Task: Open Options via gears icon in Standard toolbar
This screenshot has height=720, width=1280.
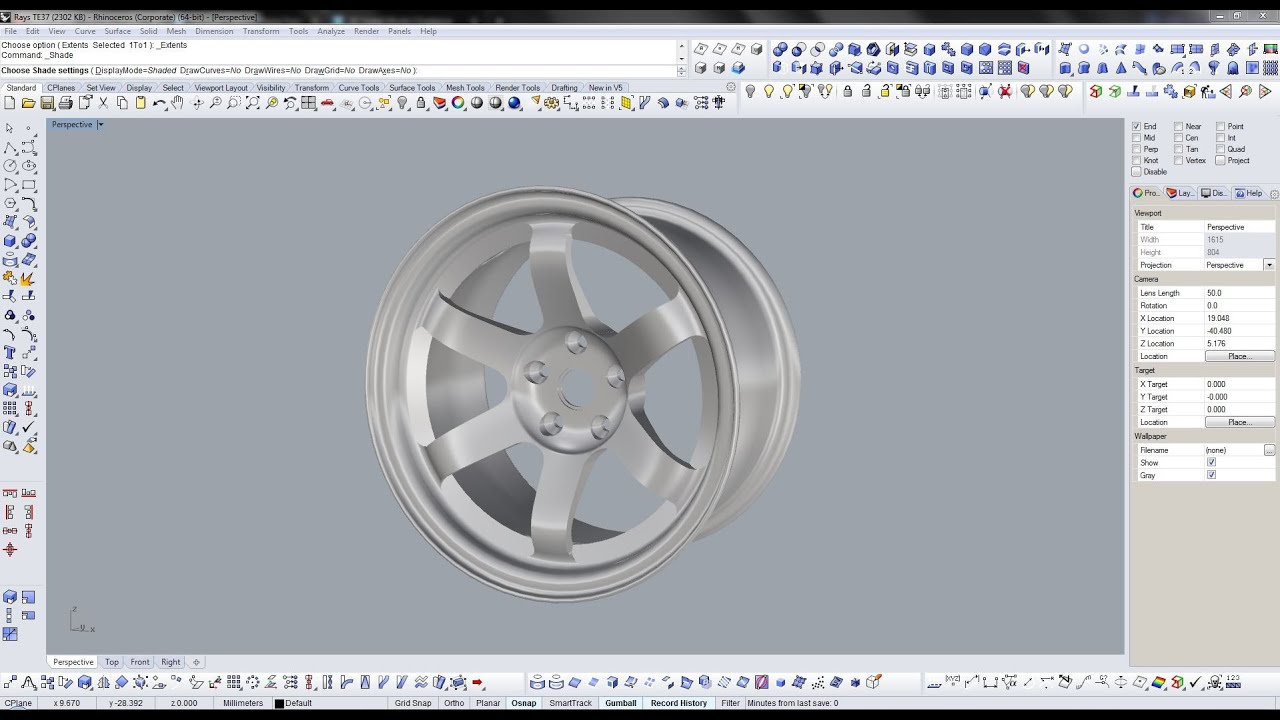Action: 551,103
